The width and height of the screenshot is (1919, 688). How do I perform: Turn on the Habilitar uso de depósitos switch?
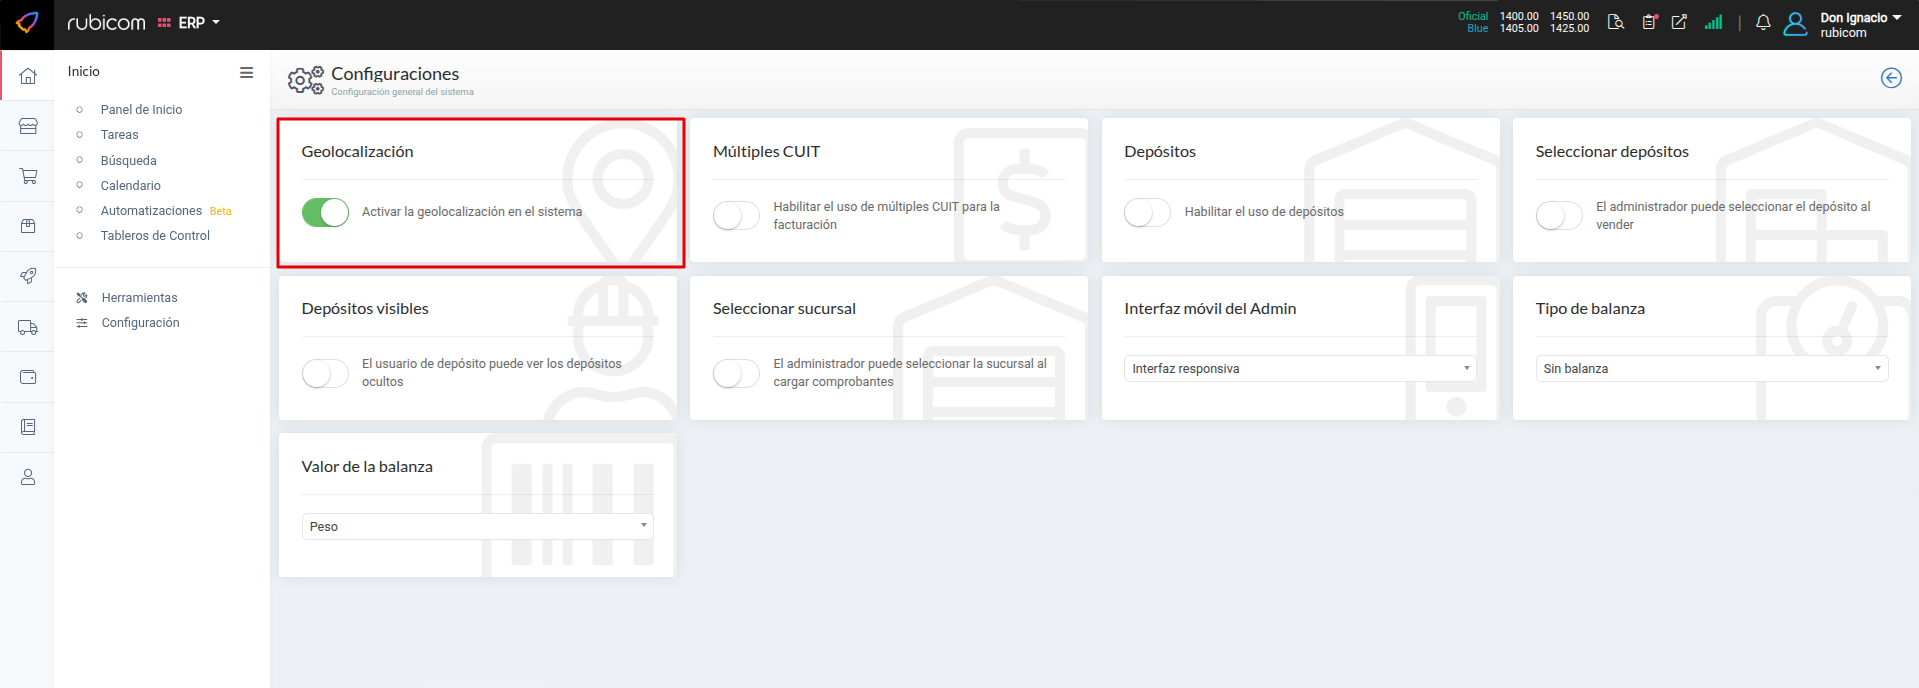coord(1147,212)
